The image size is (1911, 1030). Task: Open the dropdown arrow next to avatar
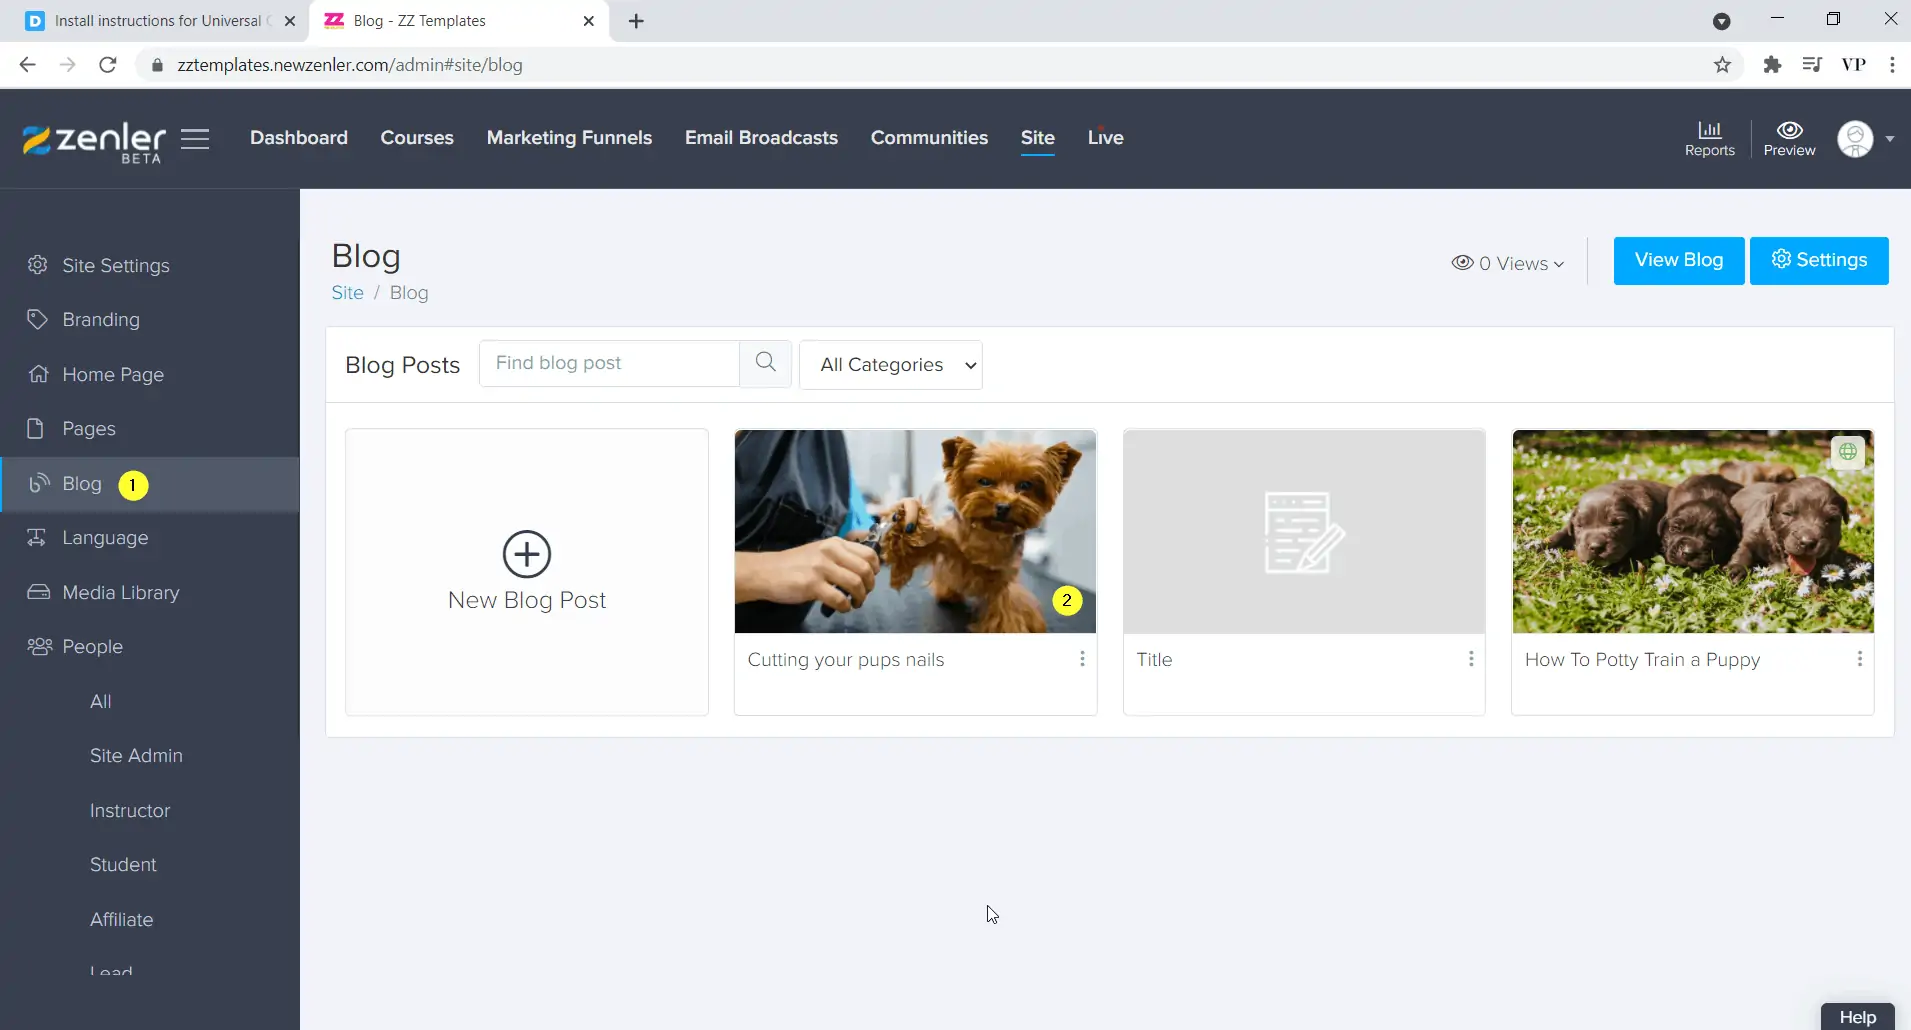1889,139
